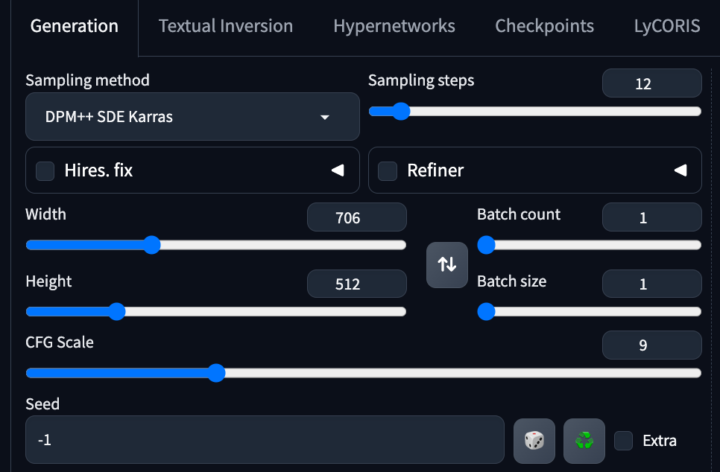This screenshot has height=472, width=720.
Task: Click the CFG Scale slider track
Action: coord(400,373)
